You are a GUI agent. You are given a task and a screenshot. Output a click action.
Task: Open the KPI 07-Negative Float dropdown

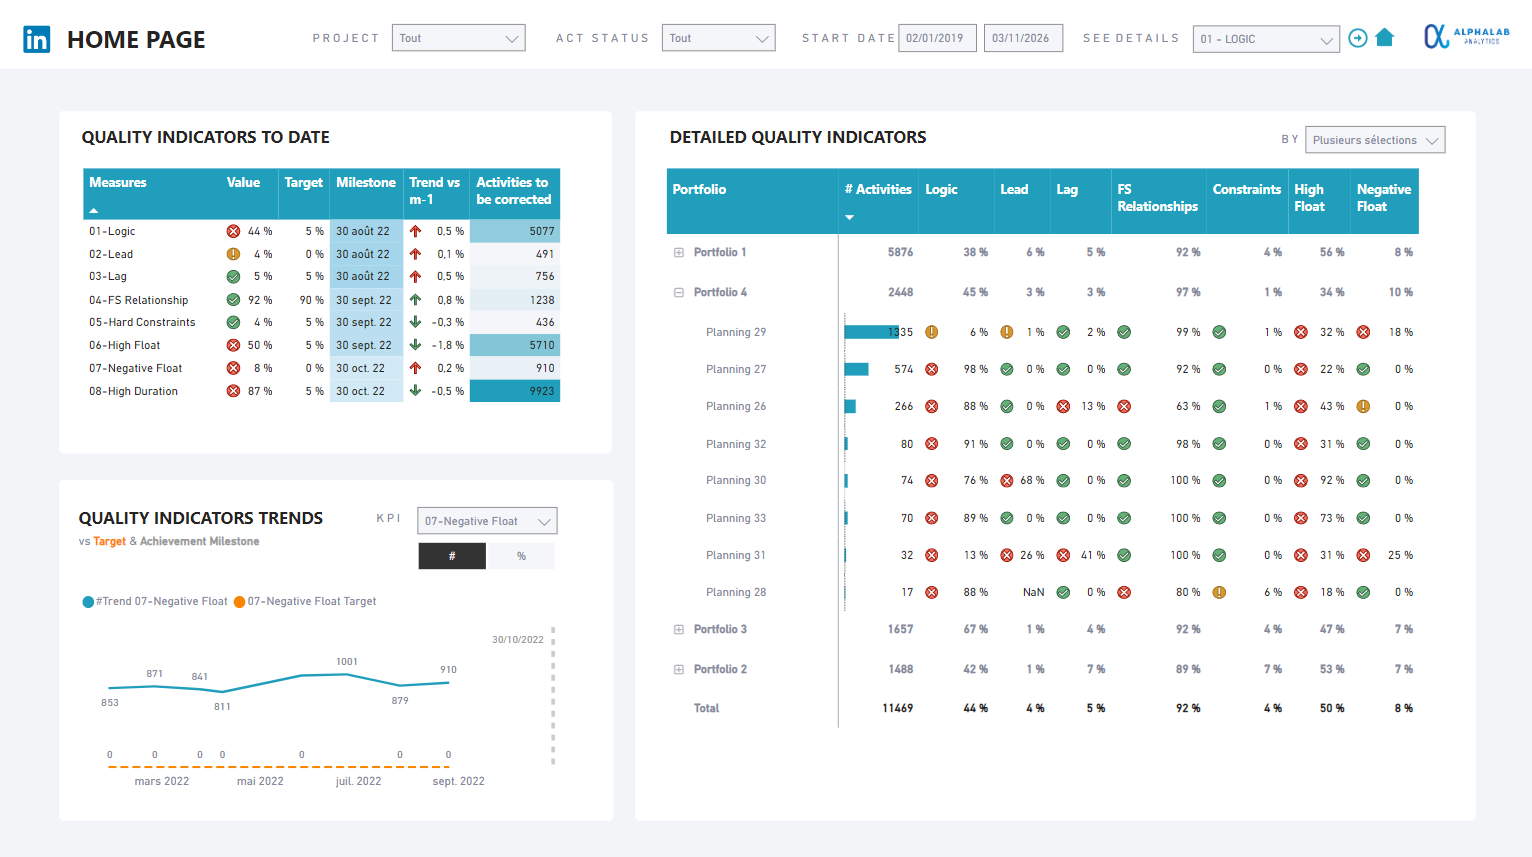[x=487, y=521]
